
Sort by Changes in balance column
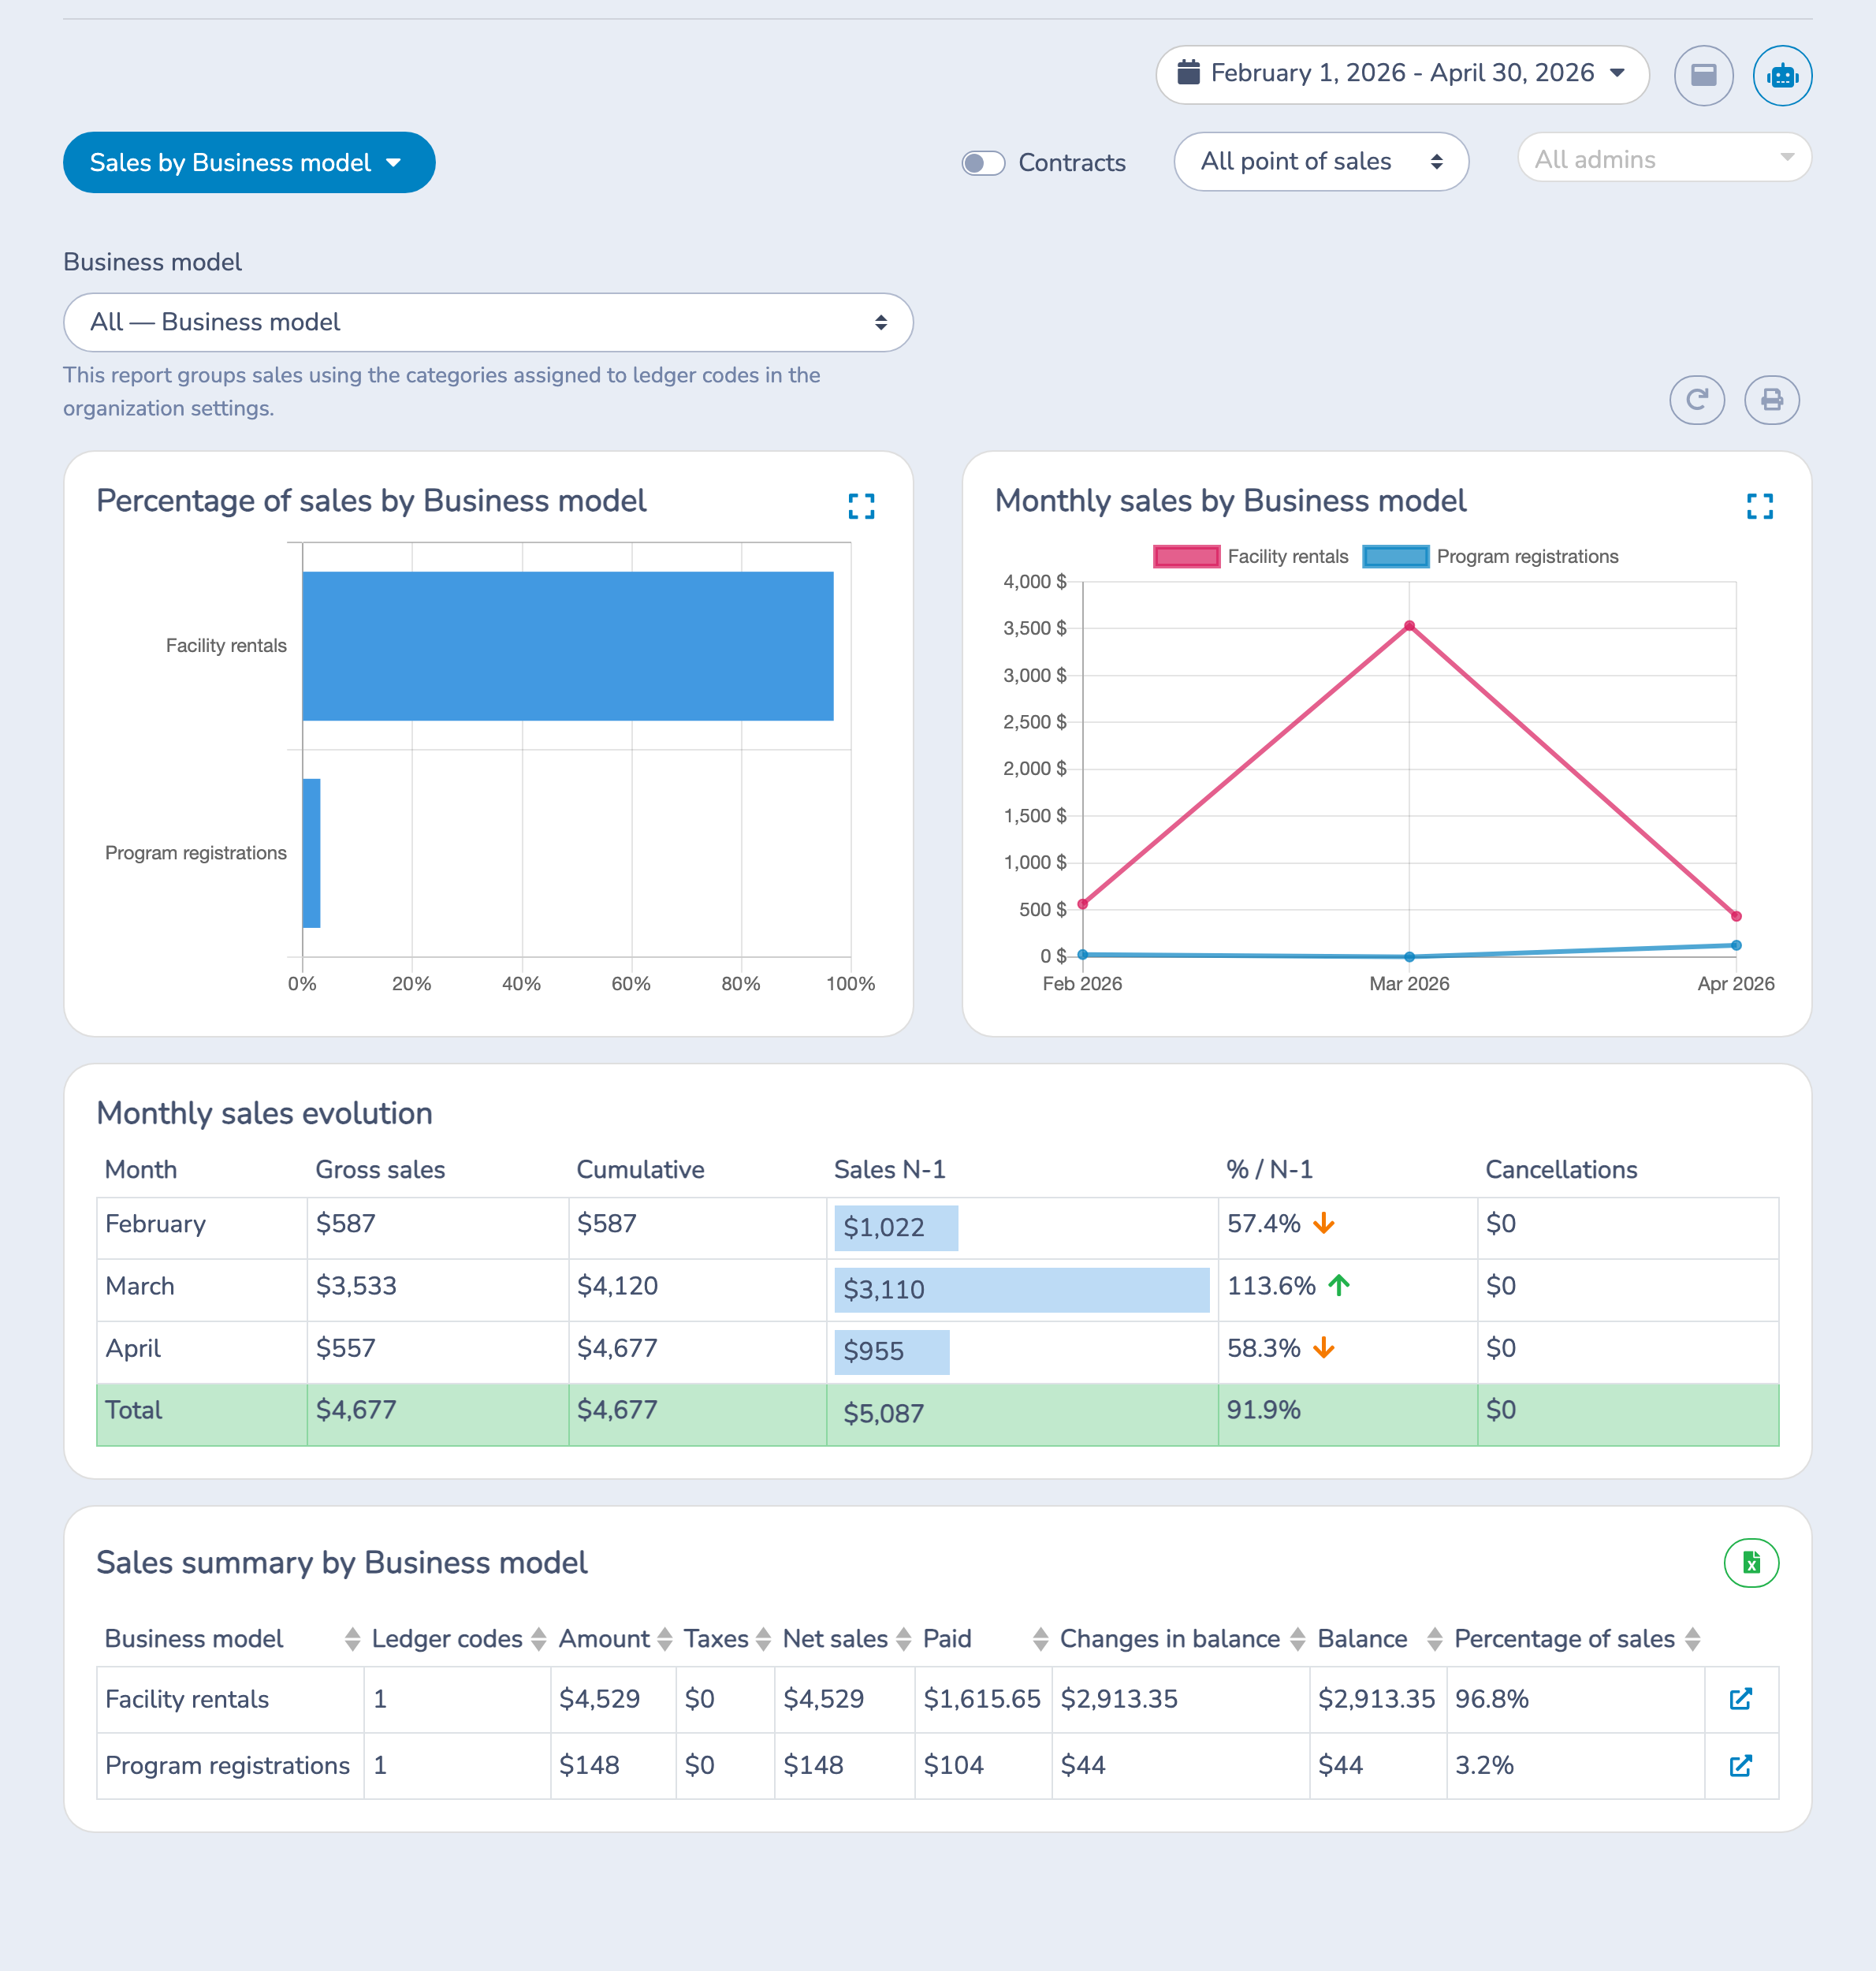coord(1297,1638)
